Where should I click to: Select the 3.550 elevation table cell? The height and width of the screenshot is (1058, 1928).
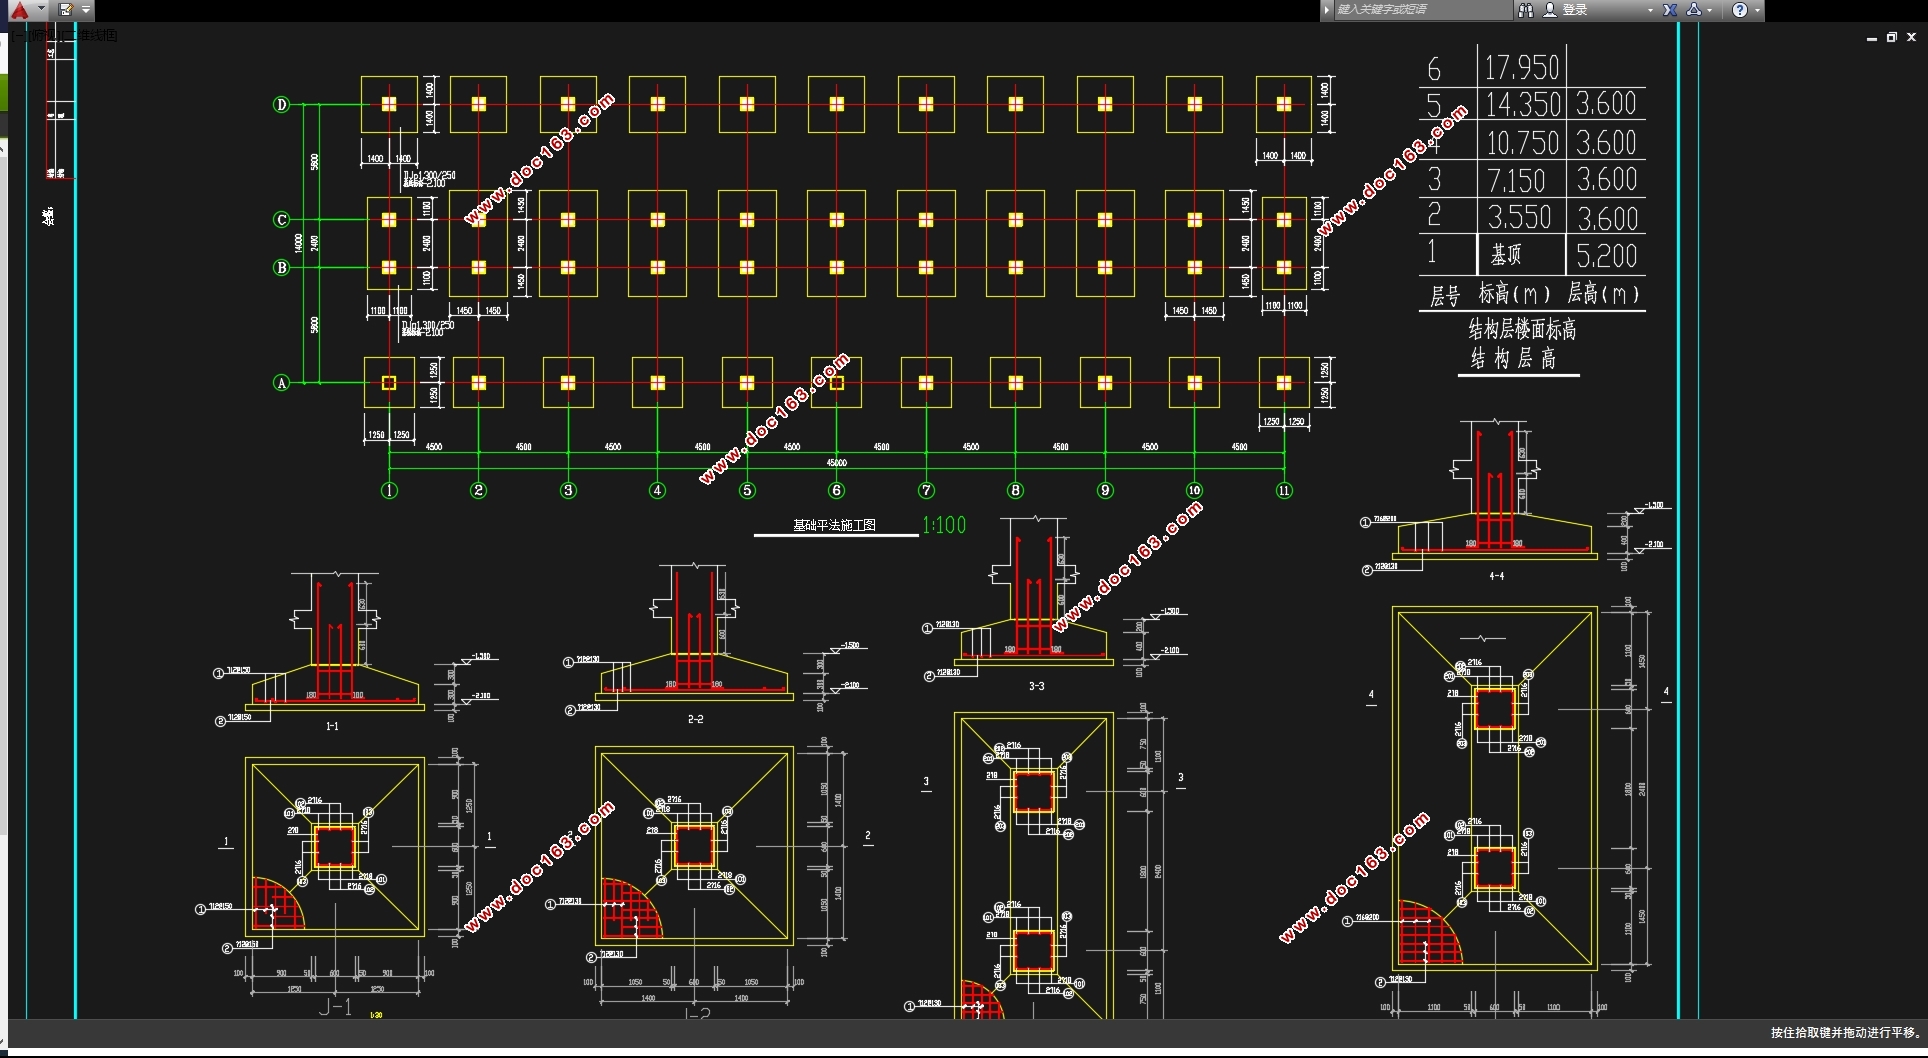[x=1519, y=217]
